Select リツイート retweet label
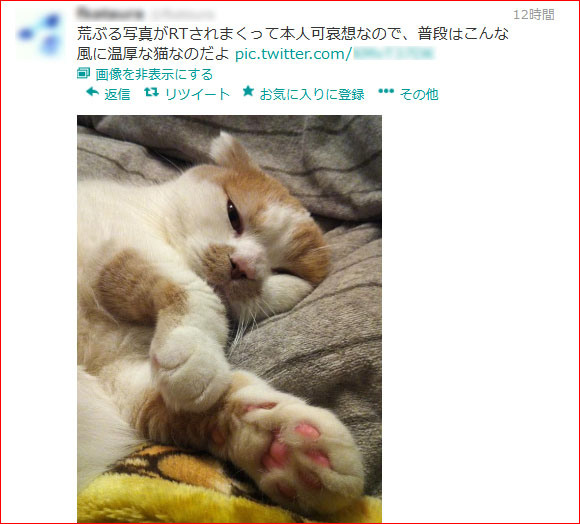Viewport: 580px width, 524px height. (198, 94)
